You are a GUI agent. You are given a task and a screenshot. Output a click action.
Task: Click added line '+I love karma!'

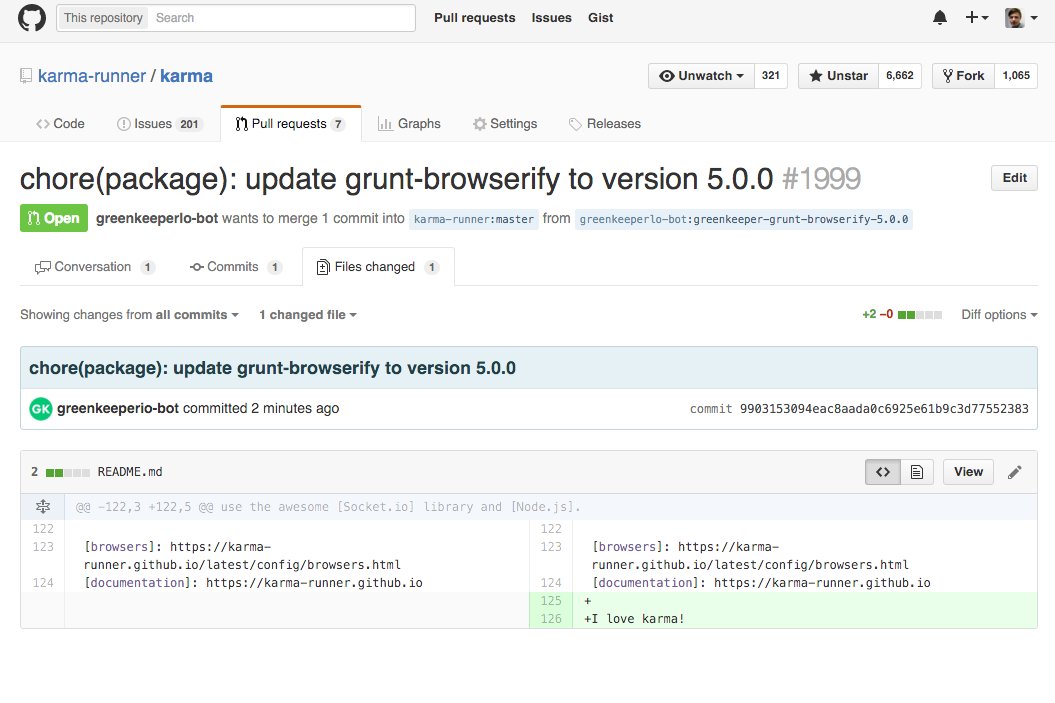tap(634, 619)
